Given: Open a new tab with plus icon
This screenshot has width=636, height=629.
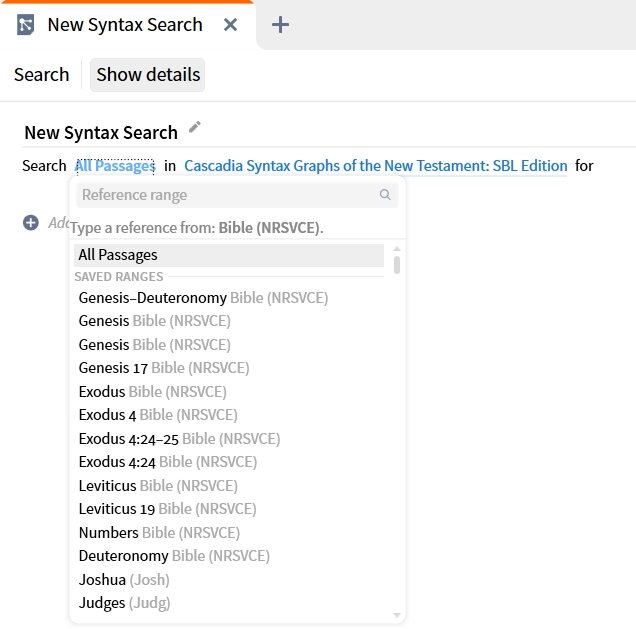Looking at the screenshot, I should click(x=280, y=25).
